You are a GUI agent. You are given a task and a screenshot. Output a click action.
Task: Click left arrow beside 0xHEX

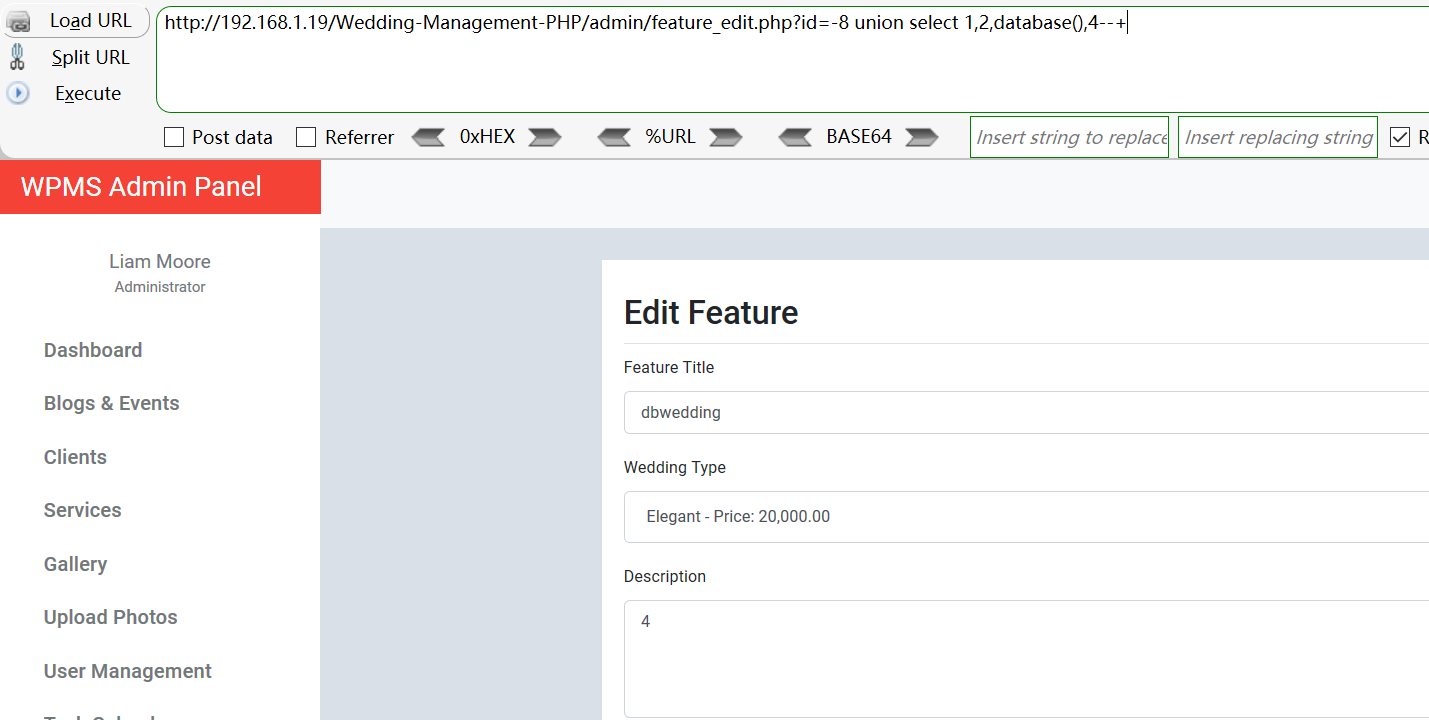428,137
